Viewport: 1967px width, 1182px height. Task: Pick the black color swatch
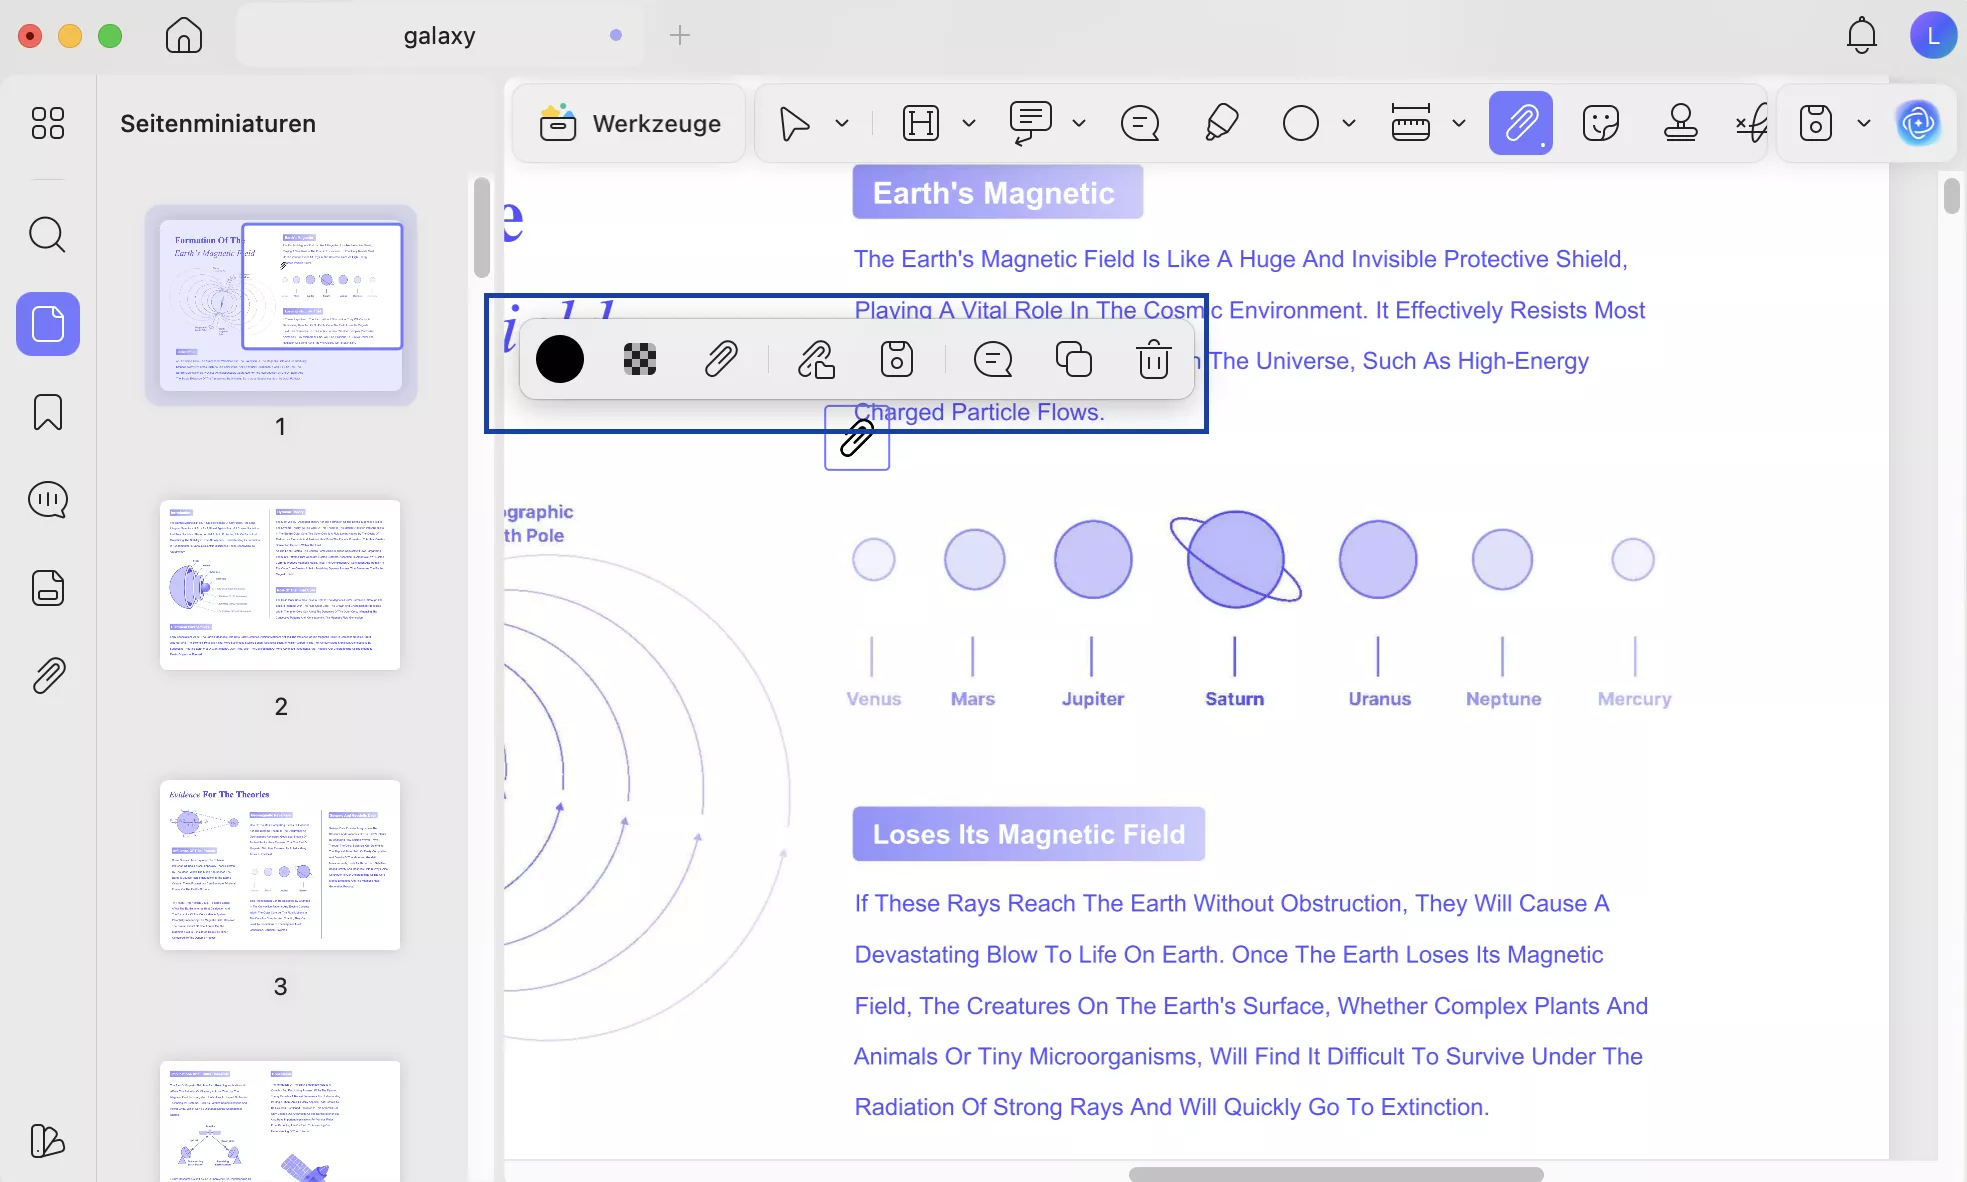pos(560,359)
